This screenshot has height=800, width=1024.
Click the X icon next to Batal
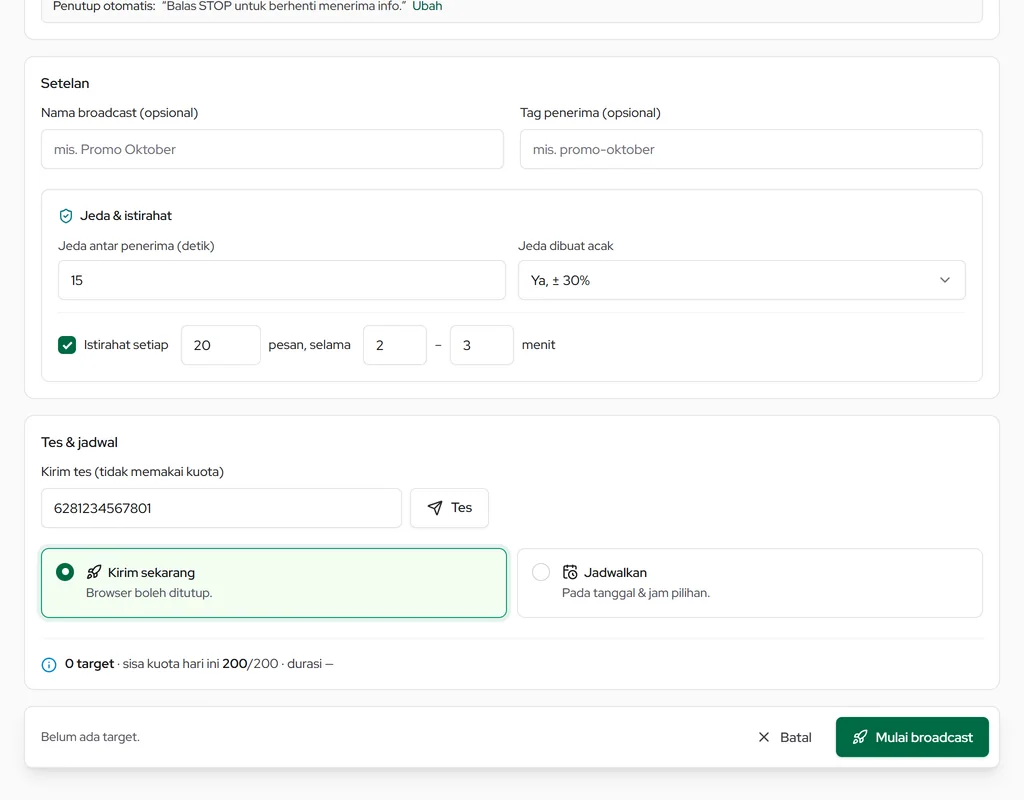coord(763,737)
